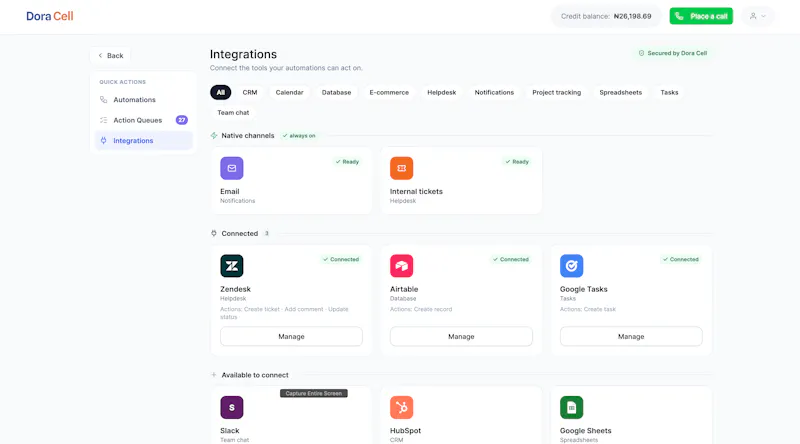Go Back using the Back button
Screen dimensions: 800x444
tap(111, 56)
